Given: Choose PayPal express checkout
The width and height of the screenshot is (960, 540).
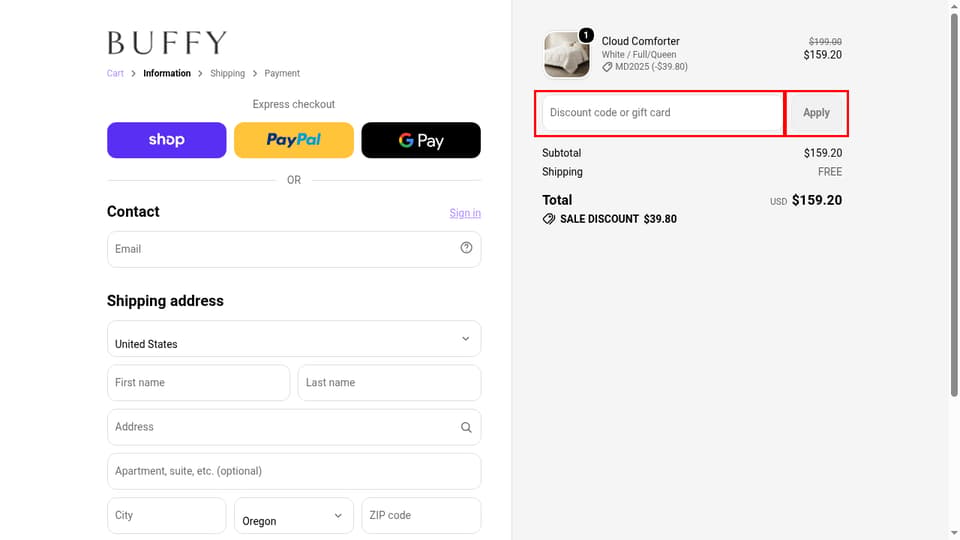Looking at the screenshot, I should (x=294, y=140).
